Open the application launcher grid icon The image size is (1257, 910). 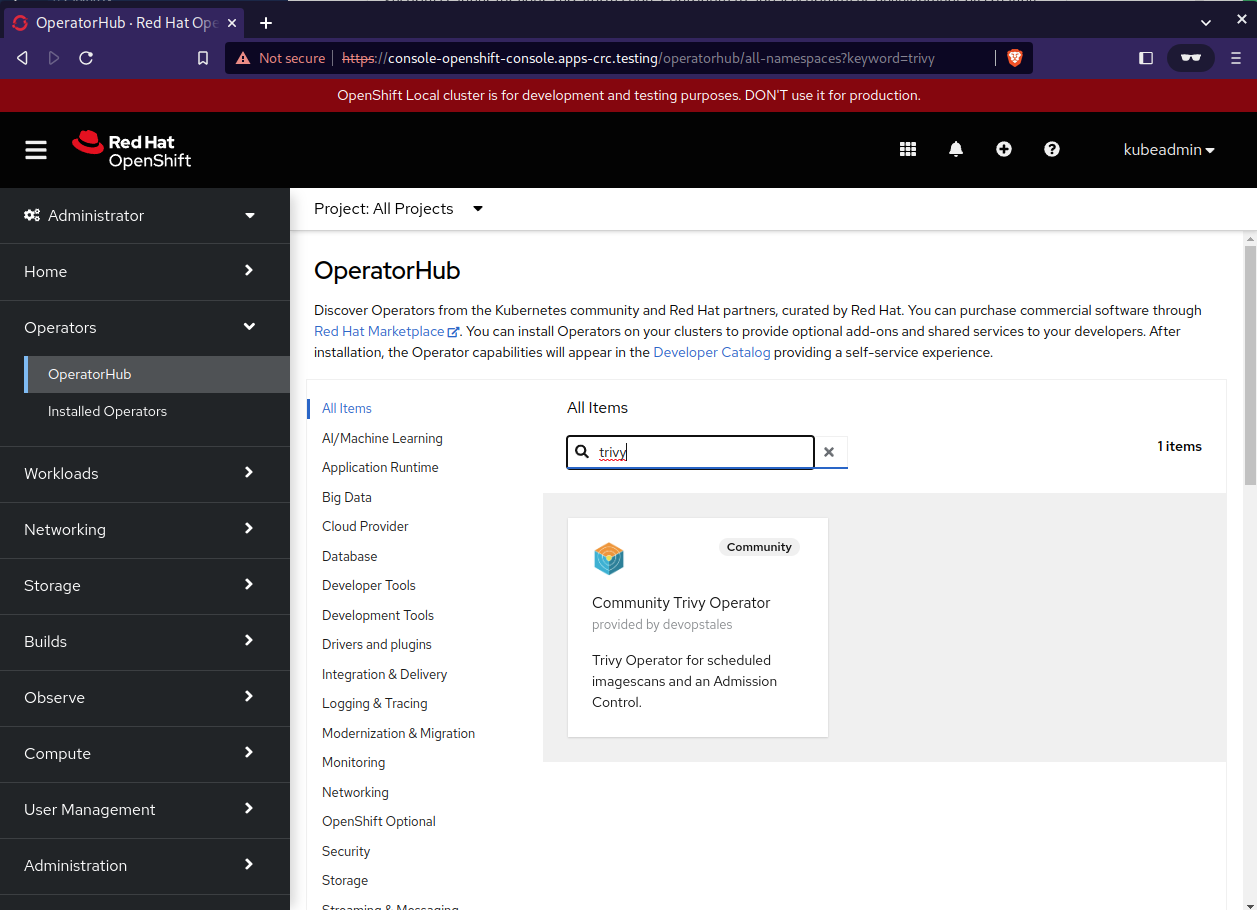[x=908, y=149]
